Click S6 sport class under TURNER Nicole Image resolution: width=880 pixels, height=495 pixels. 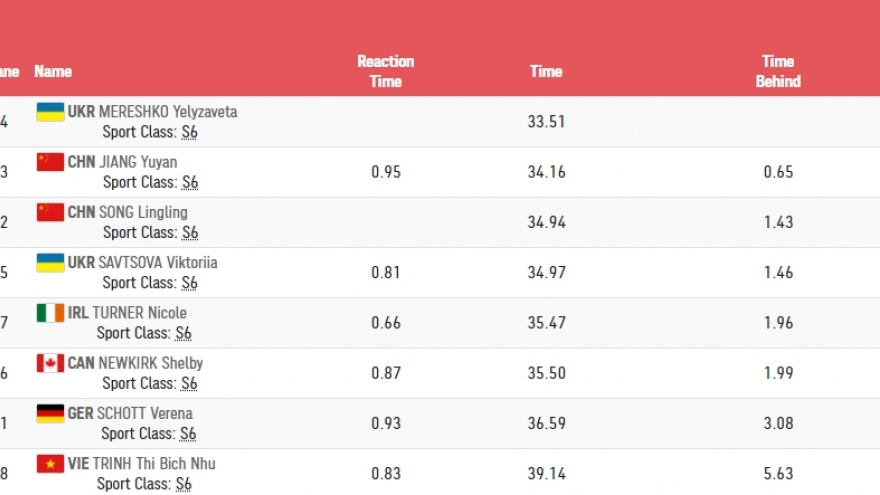(183, 333)
